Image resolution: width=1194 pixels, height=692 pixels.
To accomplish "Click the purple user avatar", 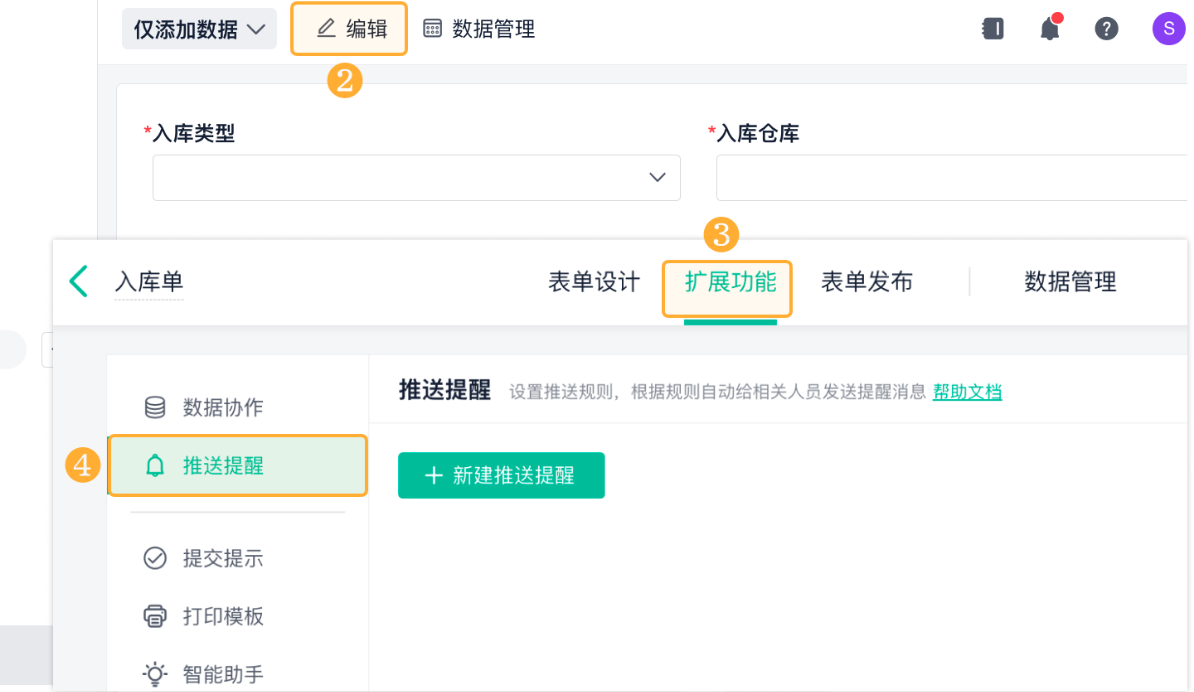I will coord(1169,29).
